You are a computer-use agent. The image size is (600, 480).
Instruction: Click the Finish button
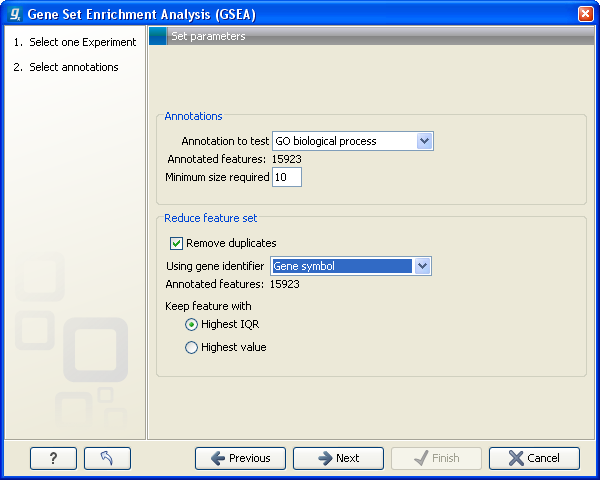pos(436,458)
